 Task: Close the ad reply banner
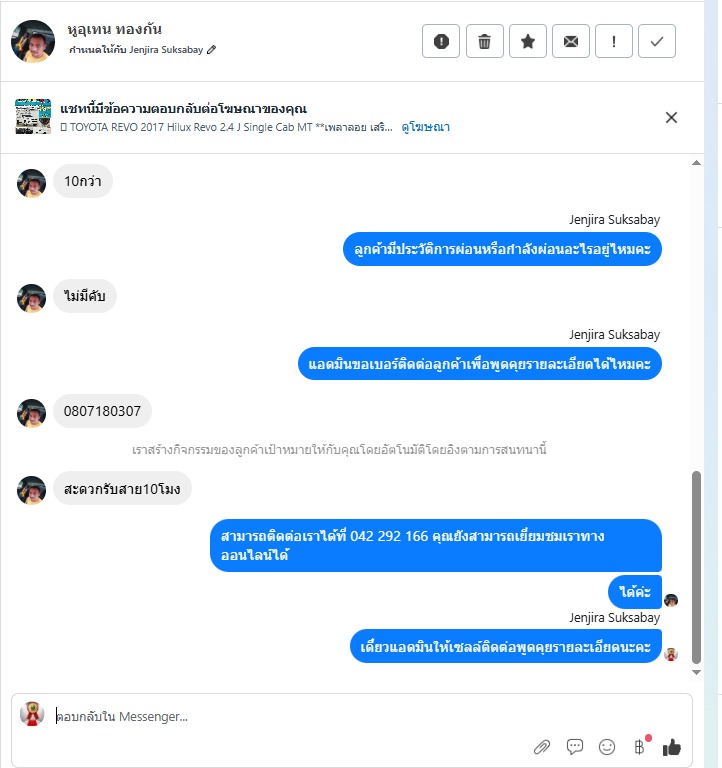(671, 118)
